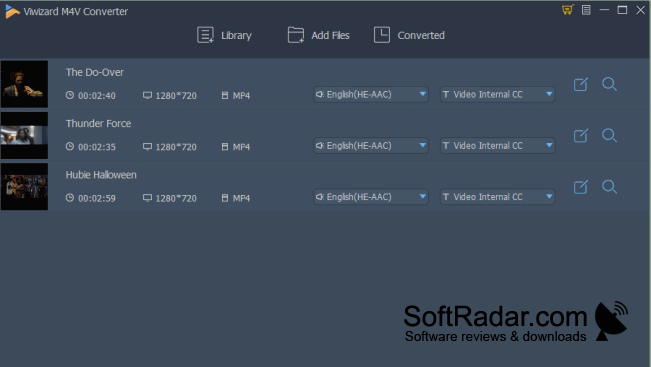This screenshot has height=367, width=651.
Task: Expand audio track dropdown for Thunder Force
Action: click(x=370, y=146)
